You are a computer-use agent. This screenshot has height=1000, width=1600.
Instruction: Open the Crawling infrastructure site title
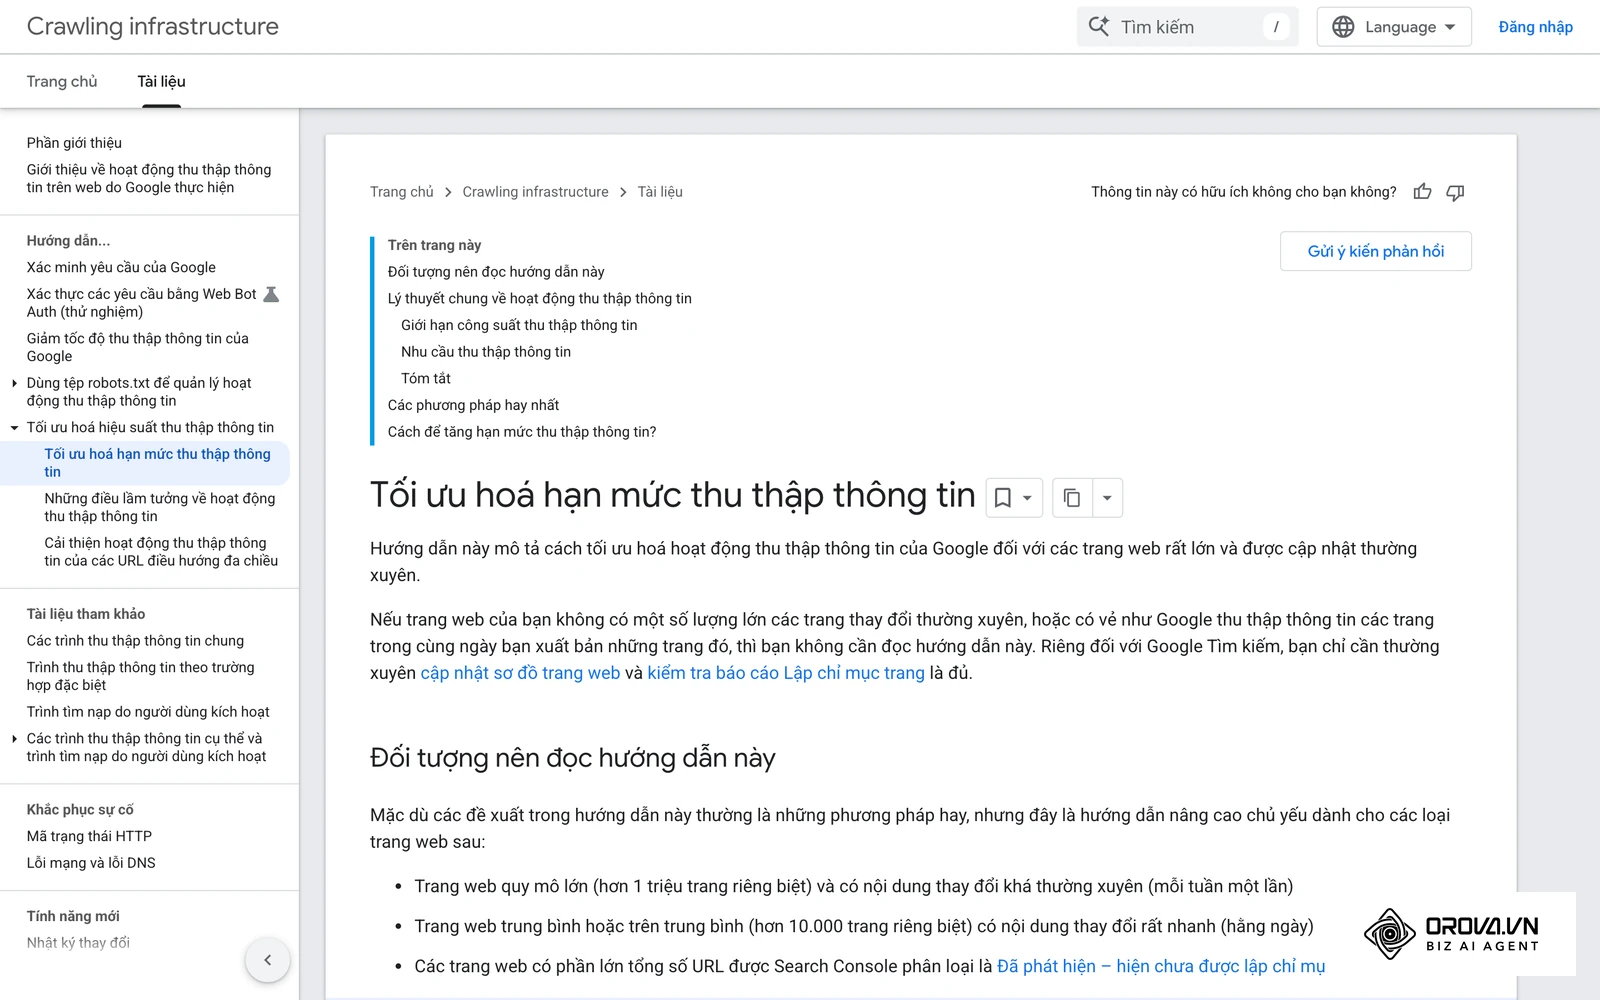152,27
